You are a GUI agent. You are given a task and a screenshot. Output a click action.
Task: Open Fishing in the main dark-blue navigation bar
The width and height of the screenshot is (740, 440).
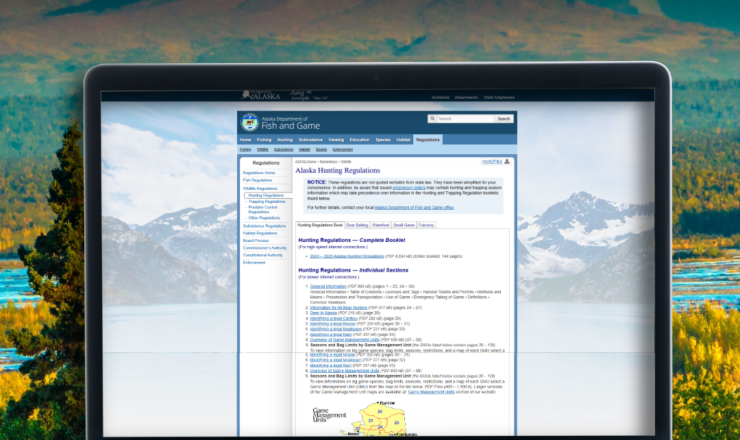(264, 140)
